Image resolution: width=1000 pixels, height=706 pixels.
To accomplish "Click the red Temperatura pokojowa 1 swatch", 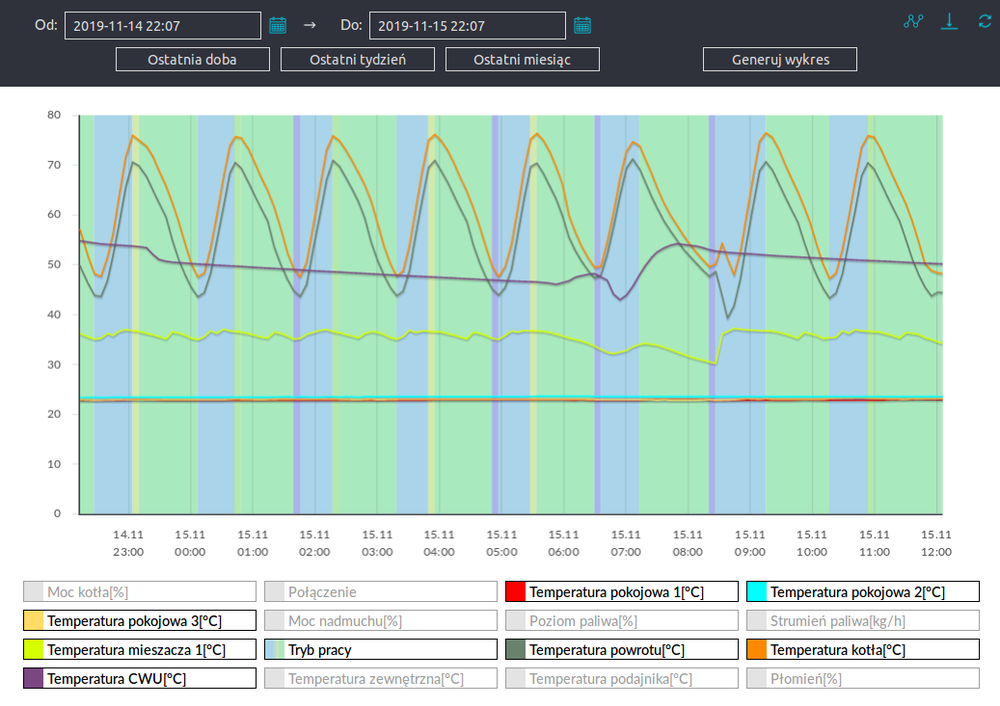I will (x=516, y=592).
